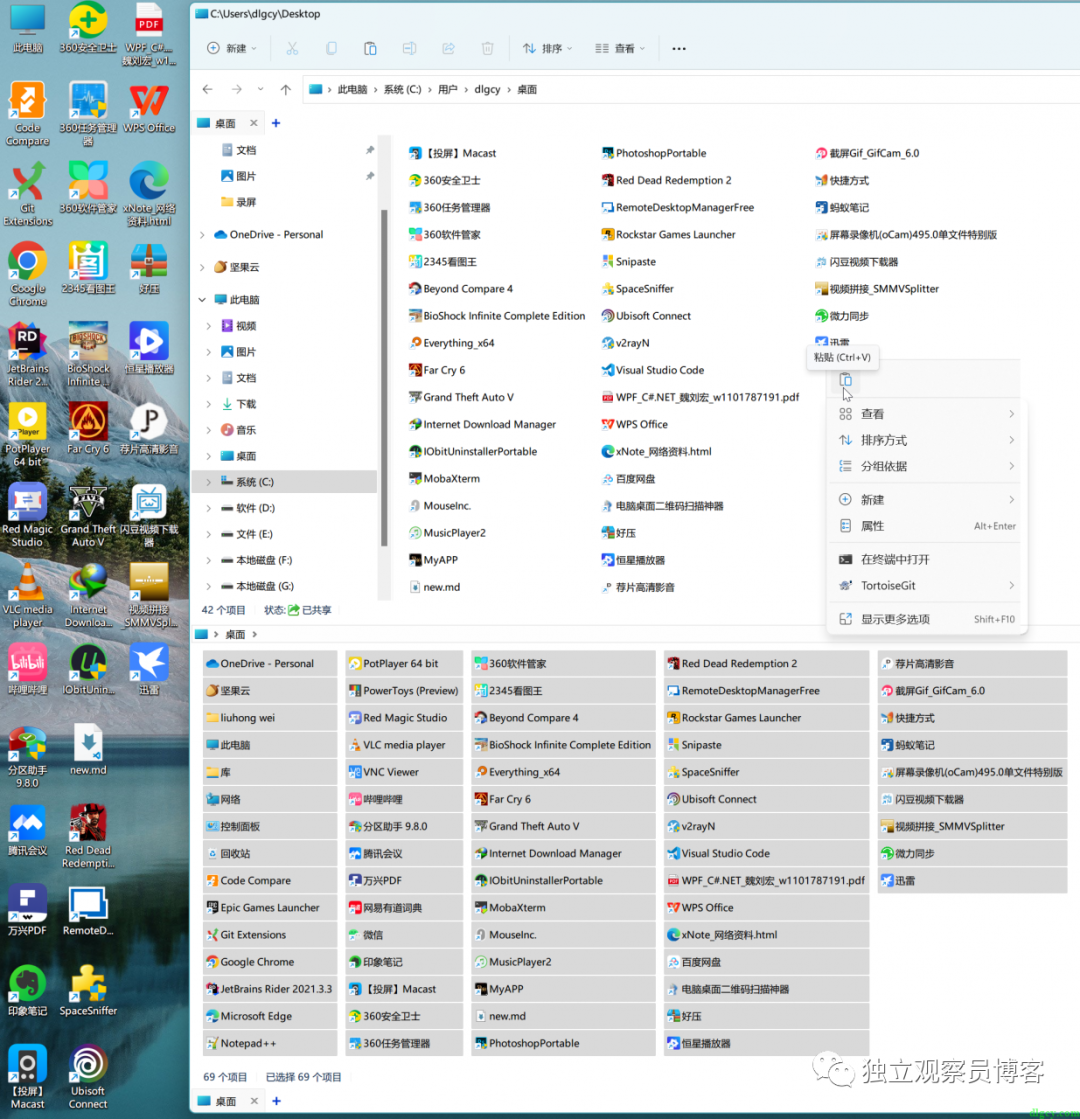The height and width of the screenshot is (1119, 1080).
Task: Choose 属性 in the context menu
Action: 927,526
